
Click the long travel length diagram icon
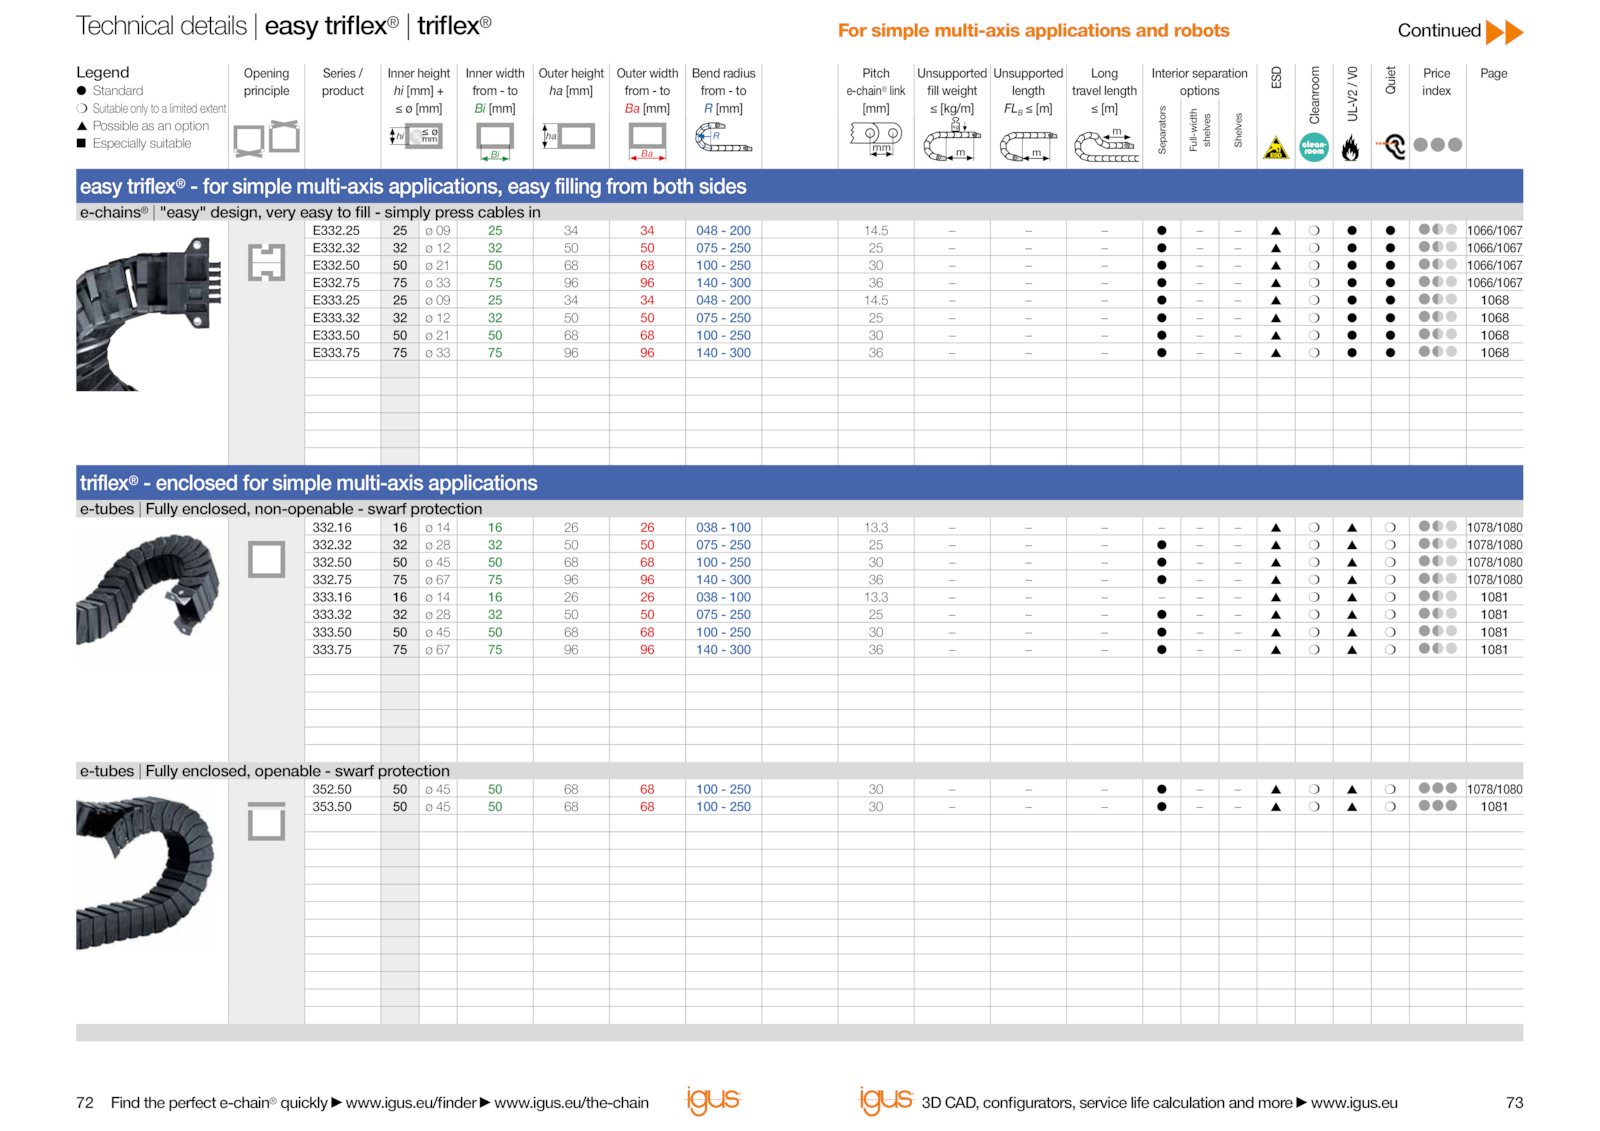coord(1105,146)
